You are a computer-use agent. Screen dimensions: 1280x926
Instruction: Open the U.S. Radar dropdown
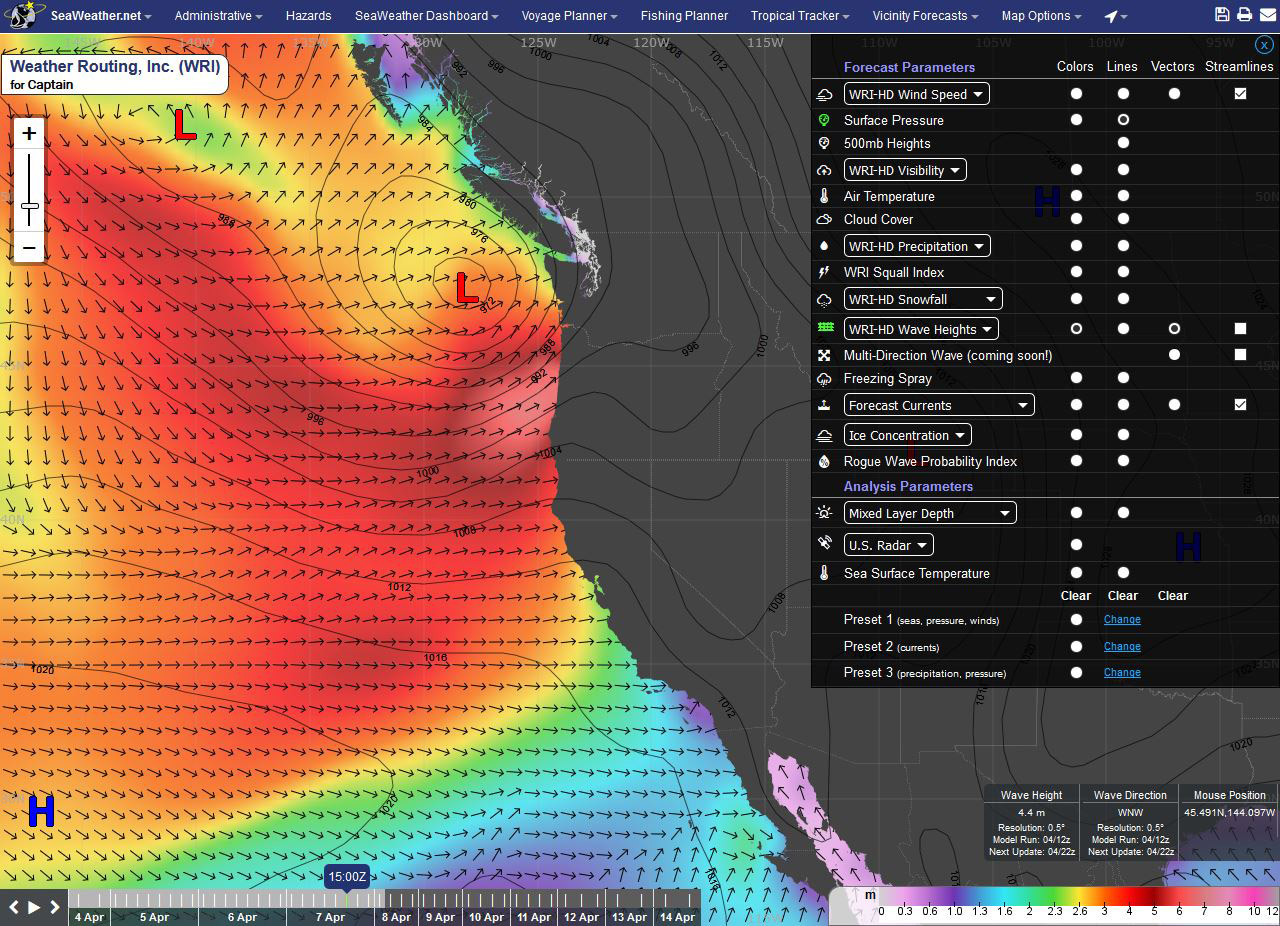pyautogui.click(x=888, y=545)
